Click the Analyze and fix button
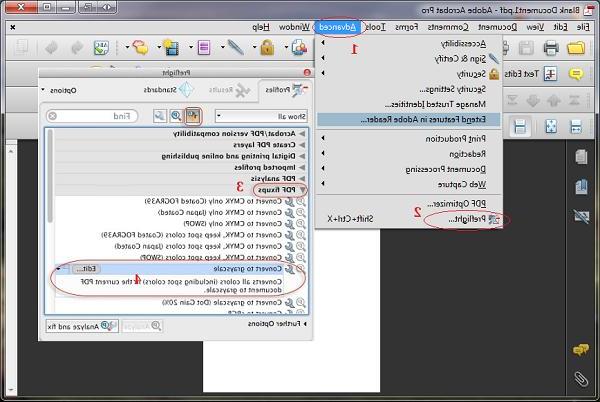 point(82,326)
